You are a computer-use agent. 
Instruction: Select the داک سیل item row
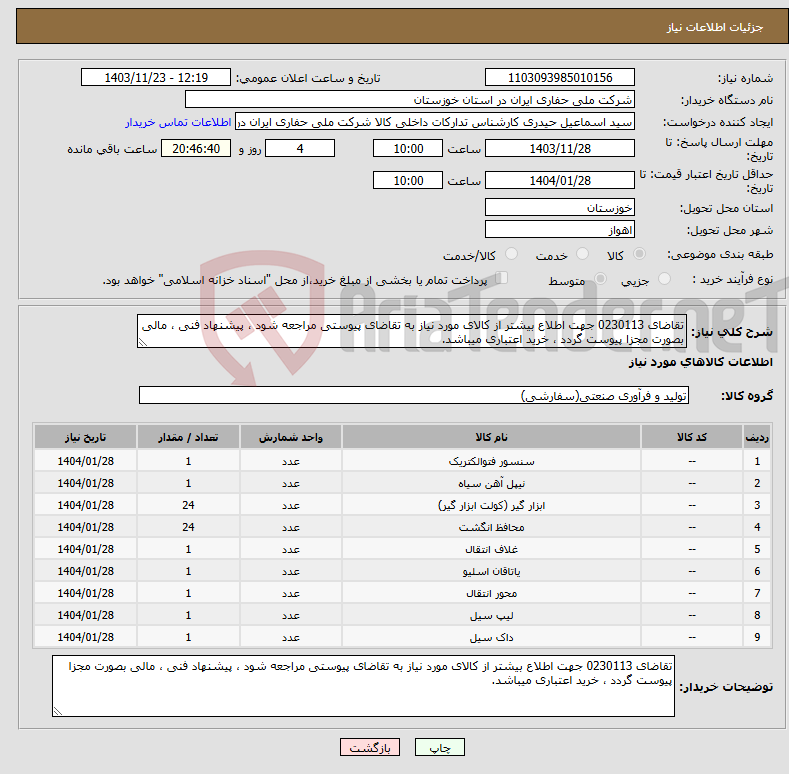click(402, 637)
